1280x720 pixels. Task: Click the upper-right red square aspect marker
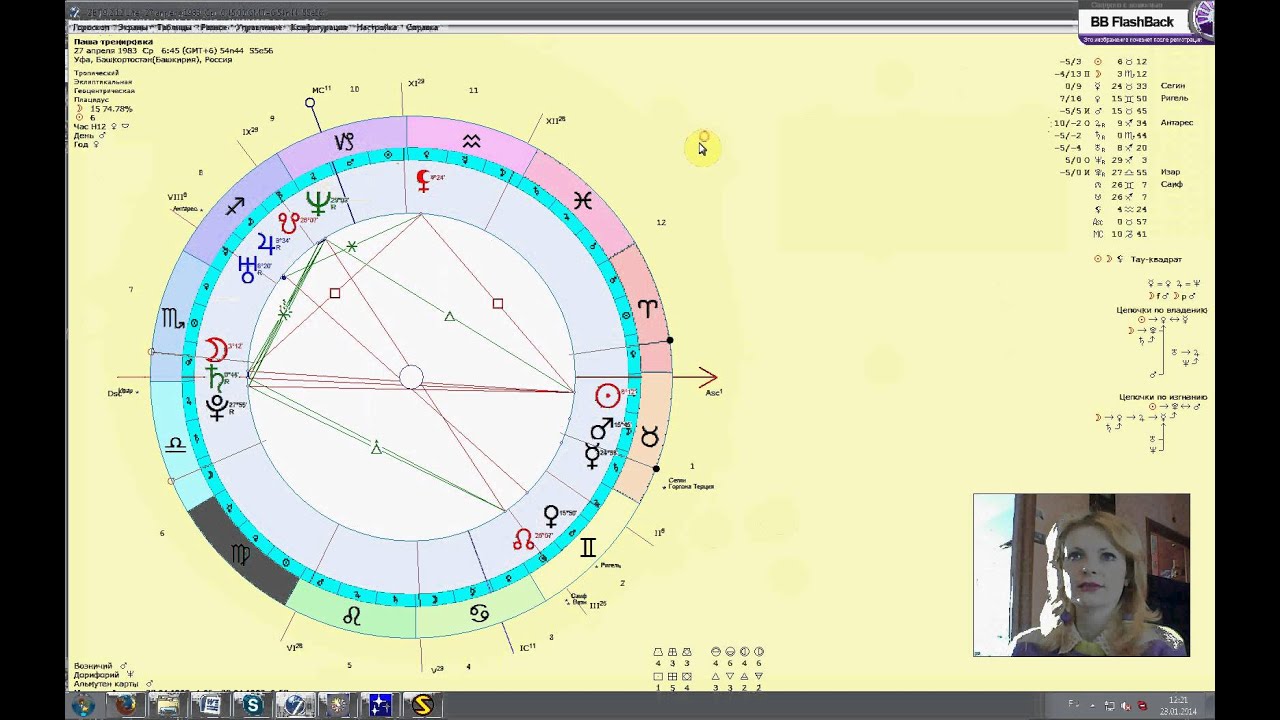[x=497, y=303]
